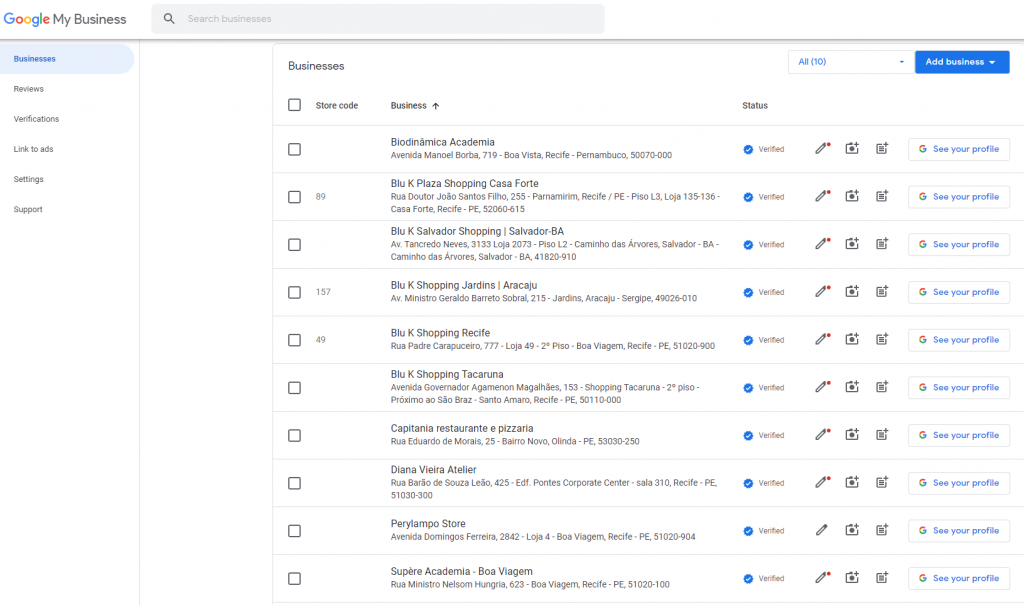The width and height of the screenshot is (1024, 605).
Task: Add photo for Blu K Plaza Shopping
Action: click(852, 196)
